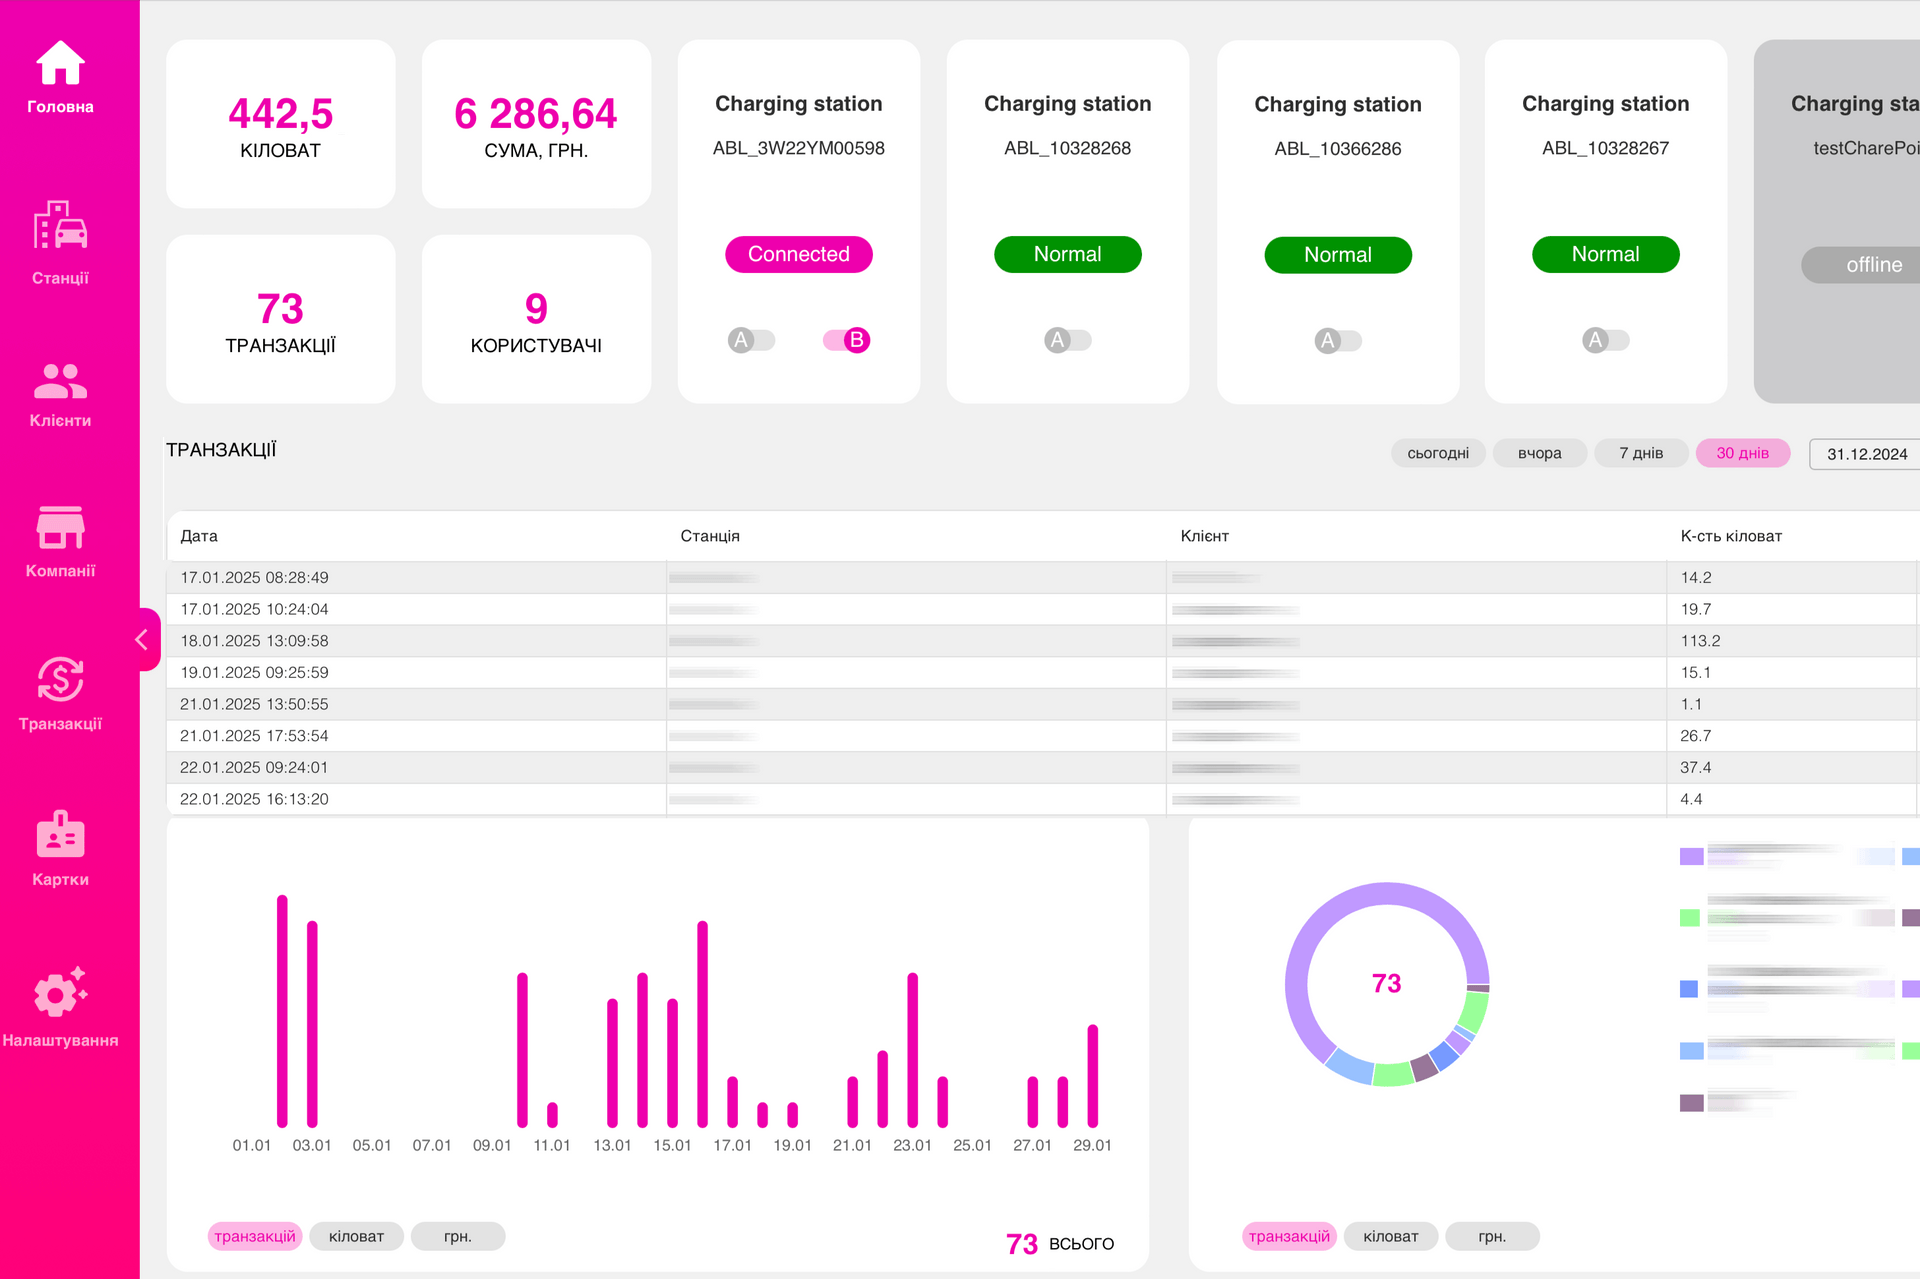Click the mauve legend swatch at bottom
Image resolution: width=1920 pixels, height=1279 pixels.
click(1691, 1103)
